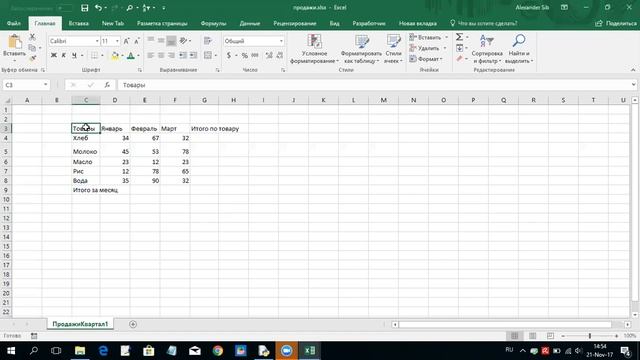Toggle align text right
Image resolution: width=640 pixels, height=360 pixels.
pyautogui.click(x=171, y=56)
